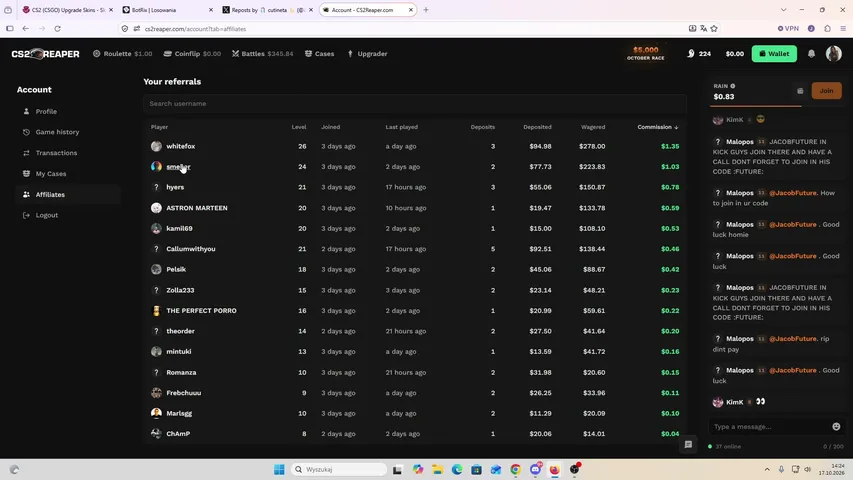Click ASTRON MARTEEN player name

click(x=197, y=208)
